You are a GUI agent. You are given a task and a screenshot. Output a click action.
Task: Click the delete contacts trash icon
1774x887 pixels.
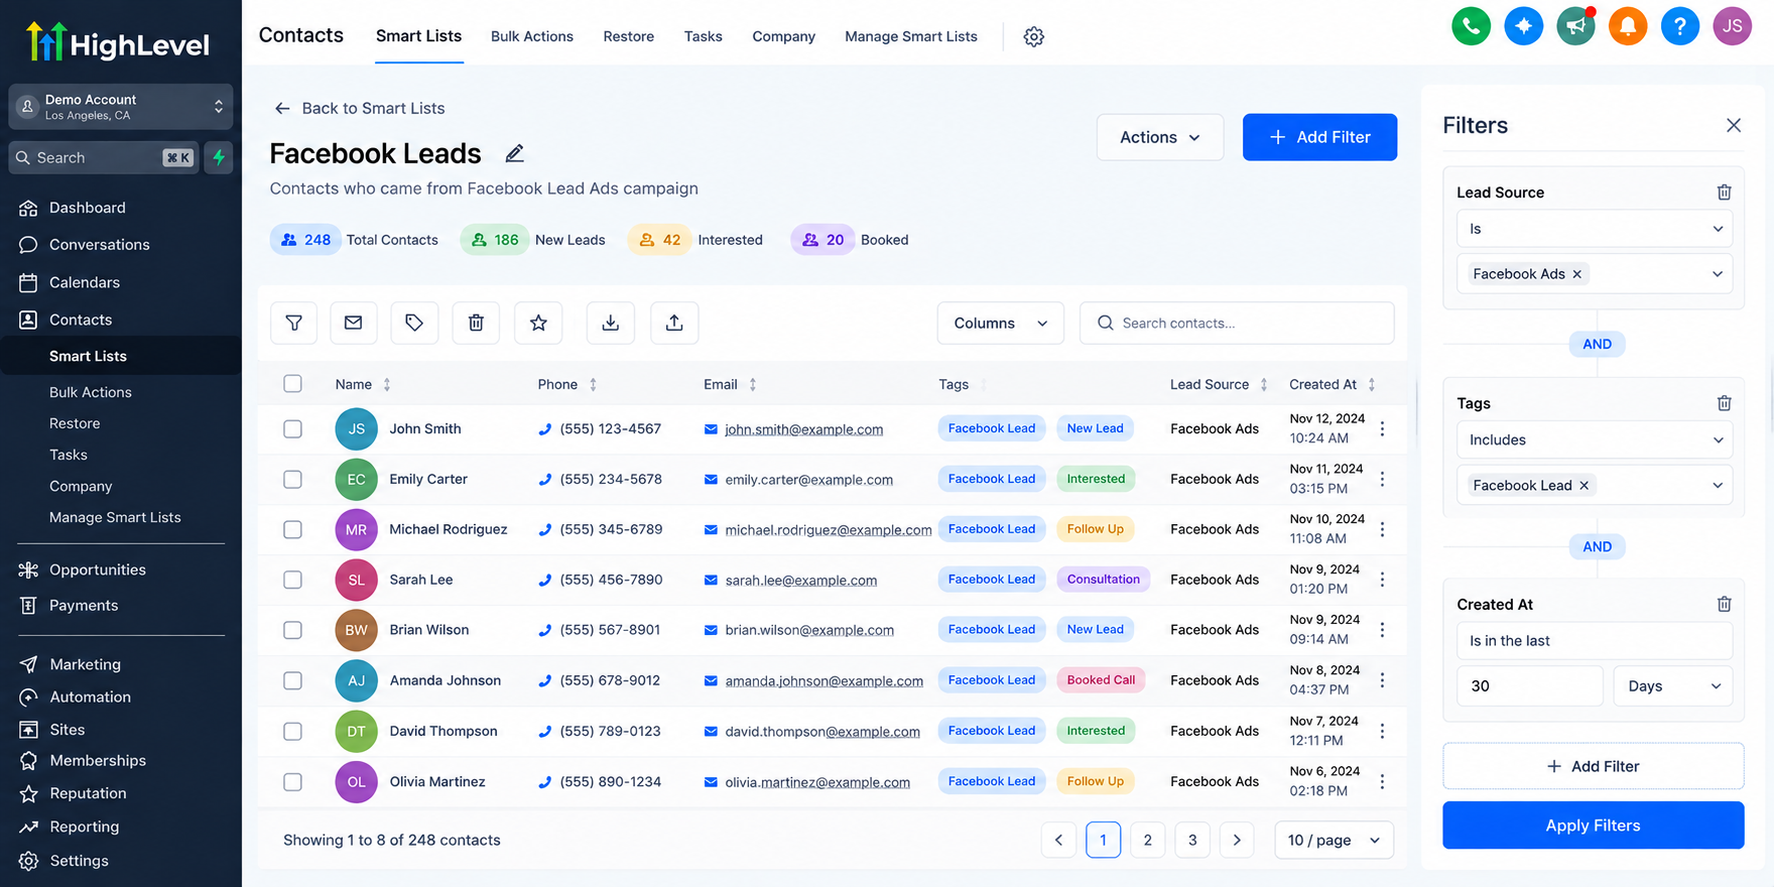pyautogui.click(x=476, y=323)
